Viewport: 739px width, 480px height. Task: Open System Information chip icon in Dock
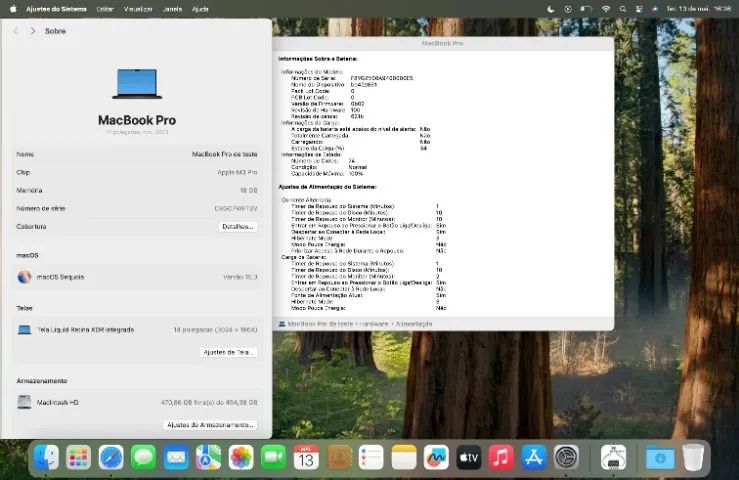pyautogui.click(x=613, y=457)
